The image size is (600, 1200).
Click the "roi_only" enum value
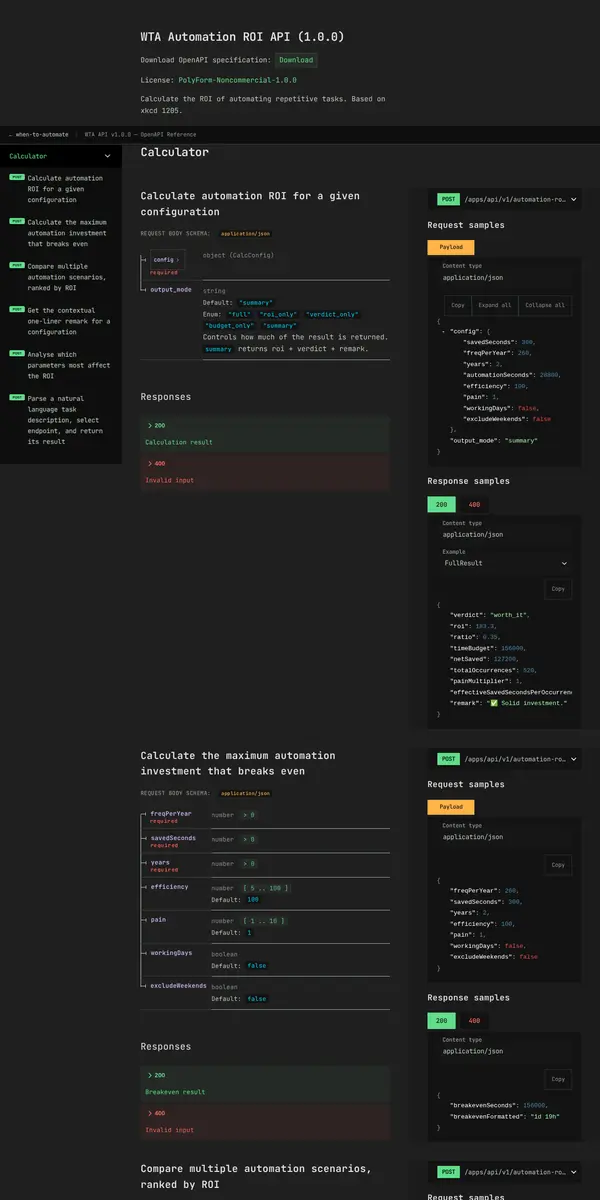click(279, 314)
